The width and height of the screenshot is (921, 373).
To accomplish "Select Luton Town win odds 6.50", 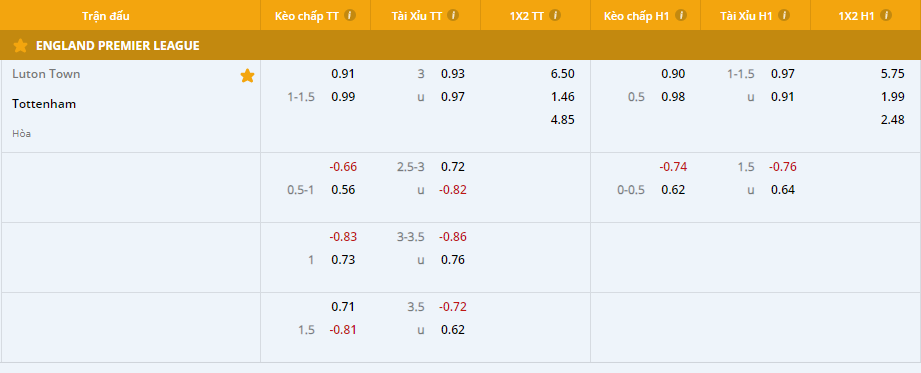I will 563,74.
